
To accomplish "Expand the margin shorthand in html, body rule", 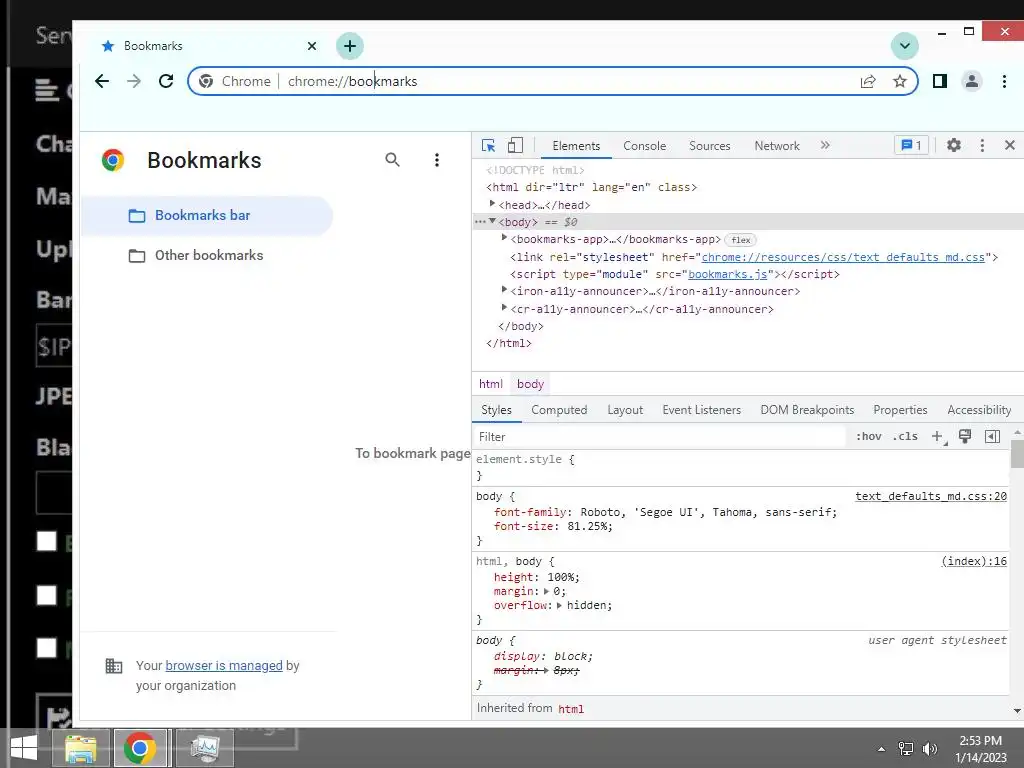I will tap(547, 591).
